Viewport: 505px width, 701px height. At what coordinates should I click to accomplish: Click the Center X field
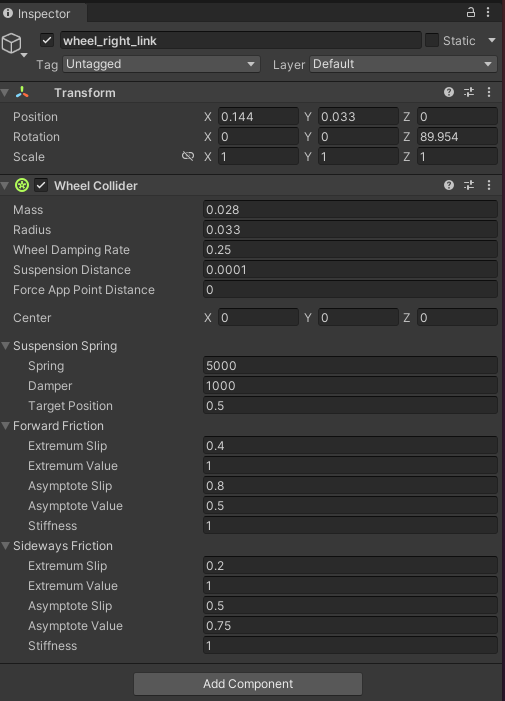[x=258, y=317]
